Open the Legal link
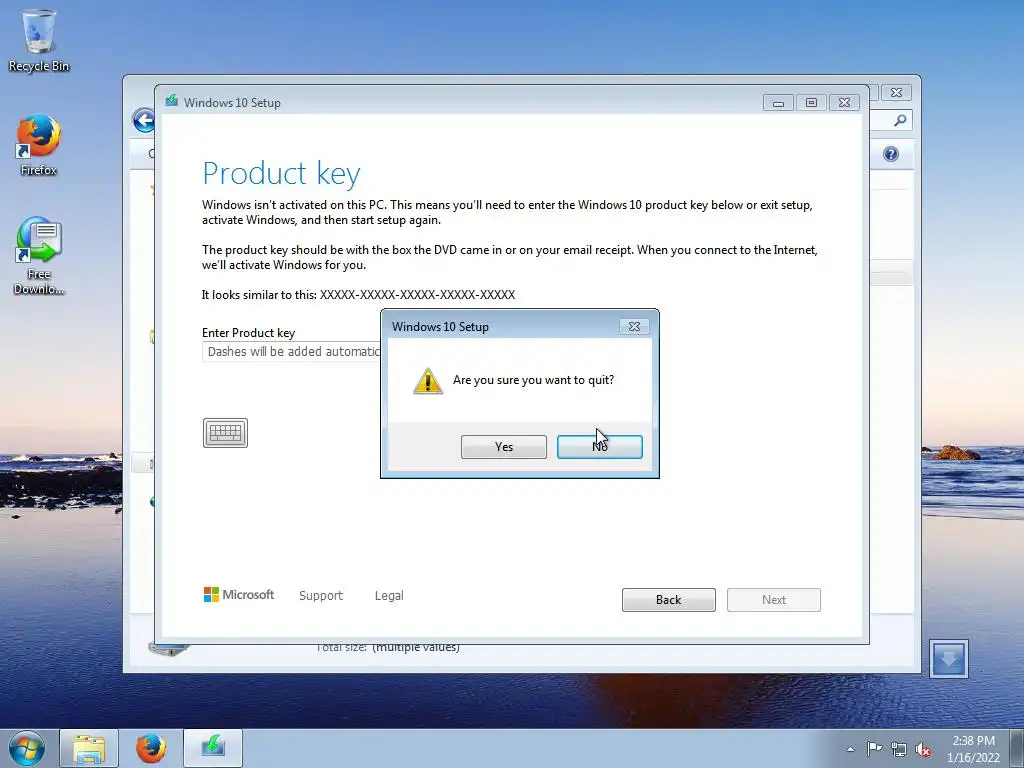Screen dimensions: 1024x768 389,596
